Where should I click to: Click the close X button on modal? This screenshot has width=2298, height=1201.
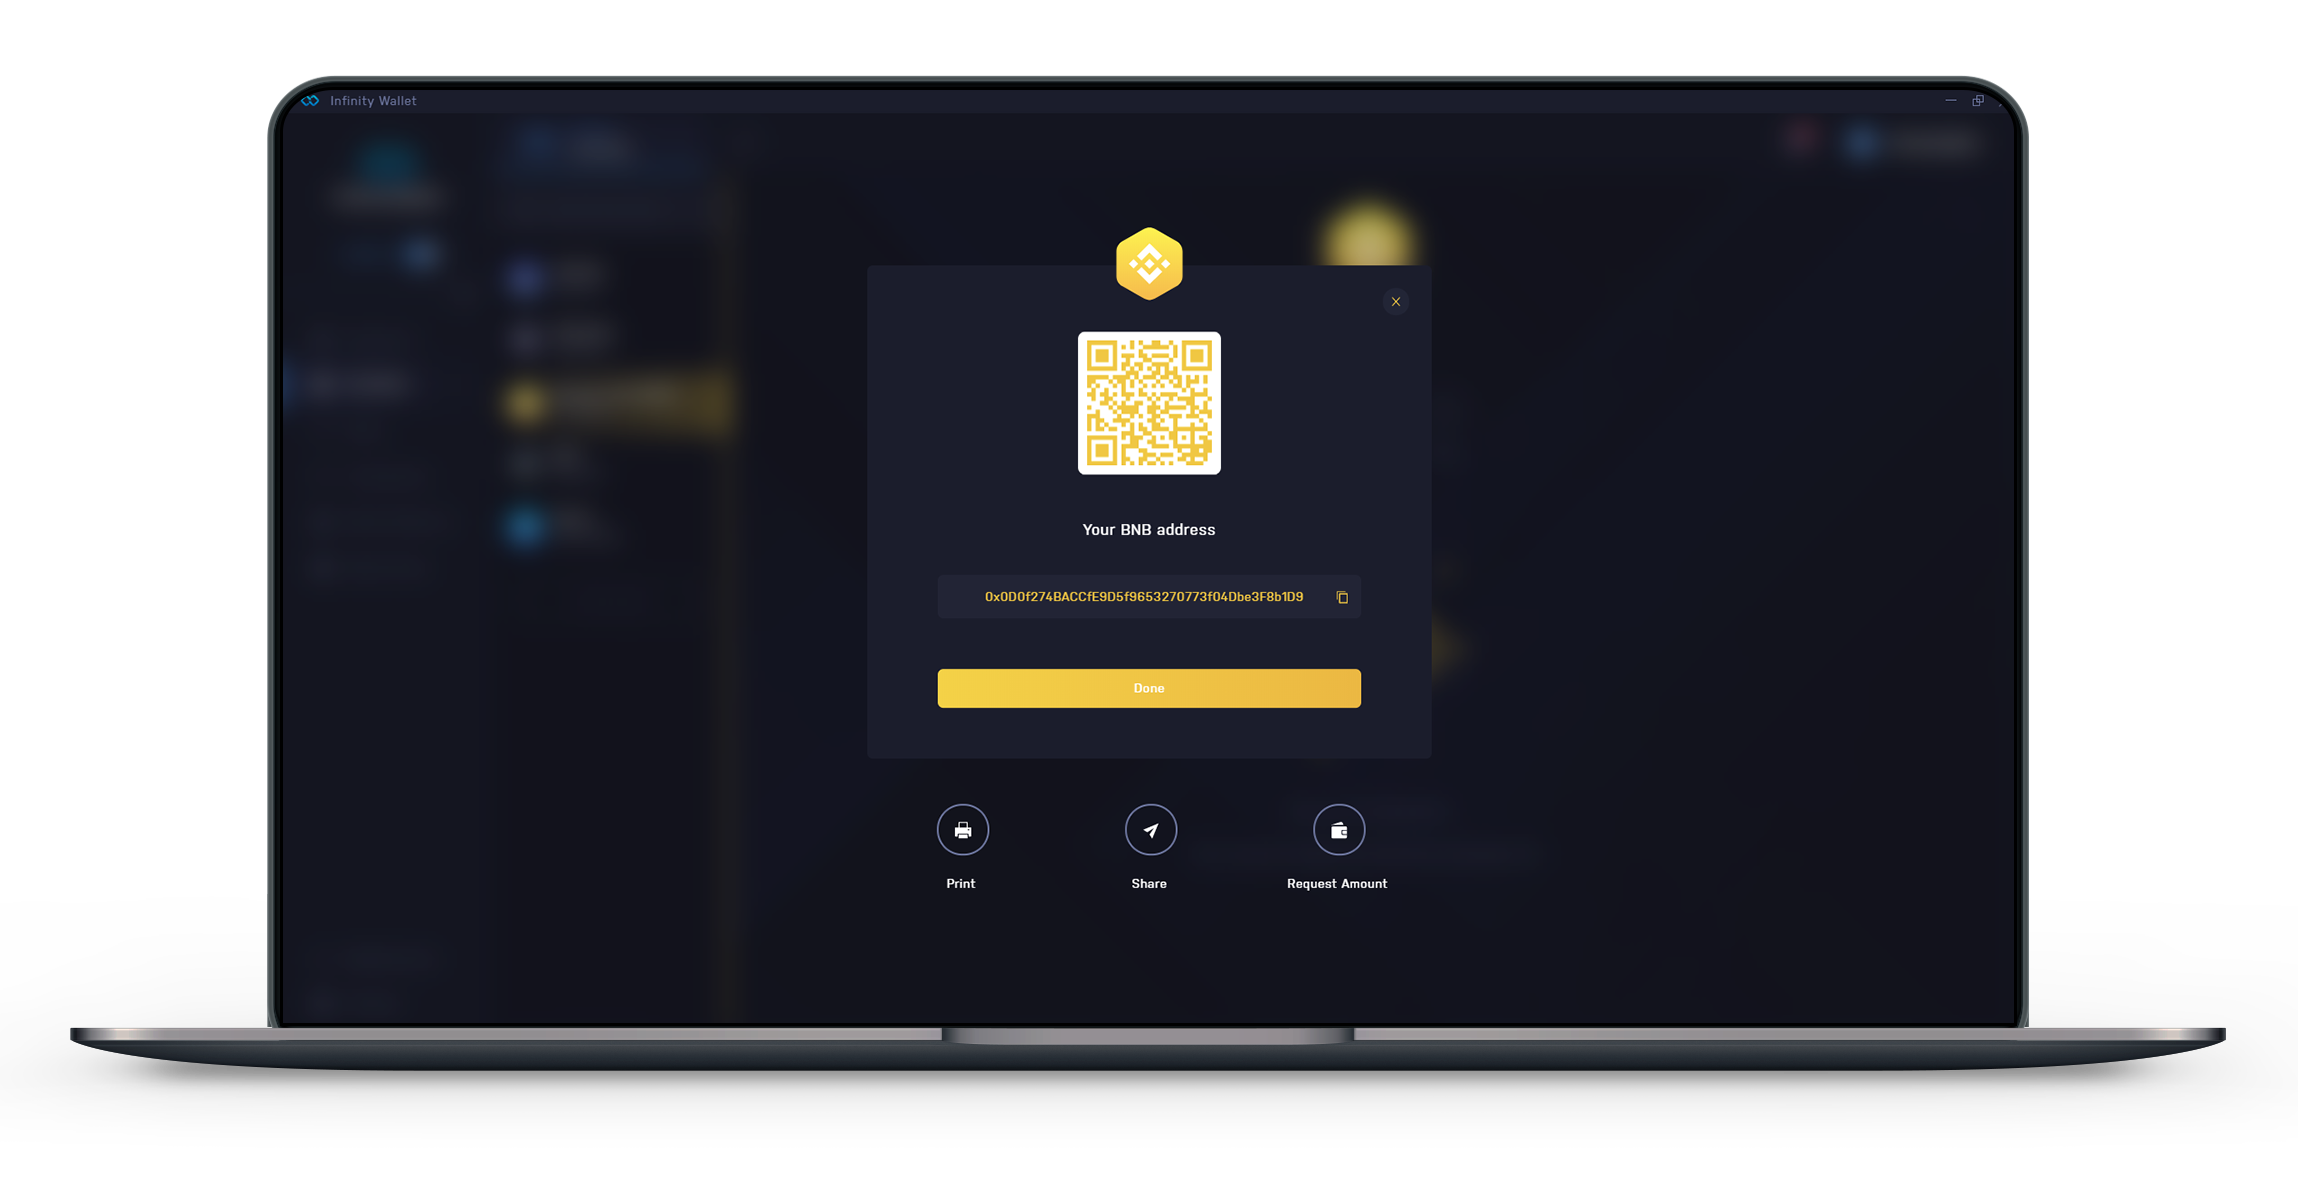point(1397,301)
